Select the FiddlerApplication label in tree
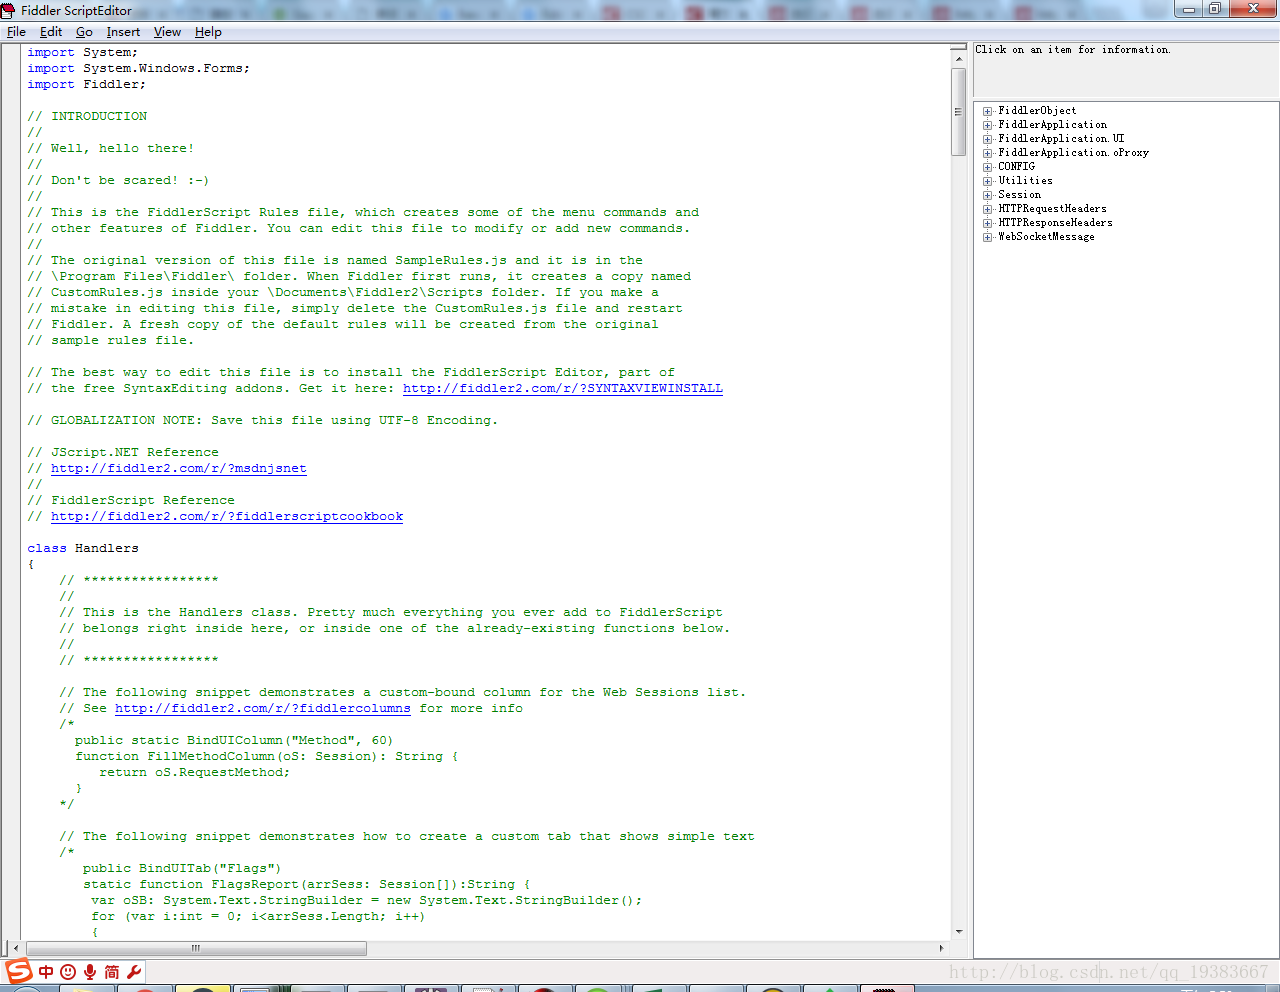This screenshot has width=1280, height=992. tap(1052, 125)
